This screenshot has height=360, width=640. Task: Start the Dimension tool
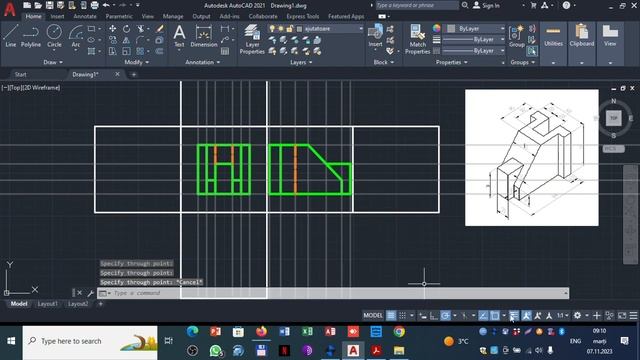[203, 36]
